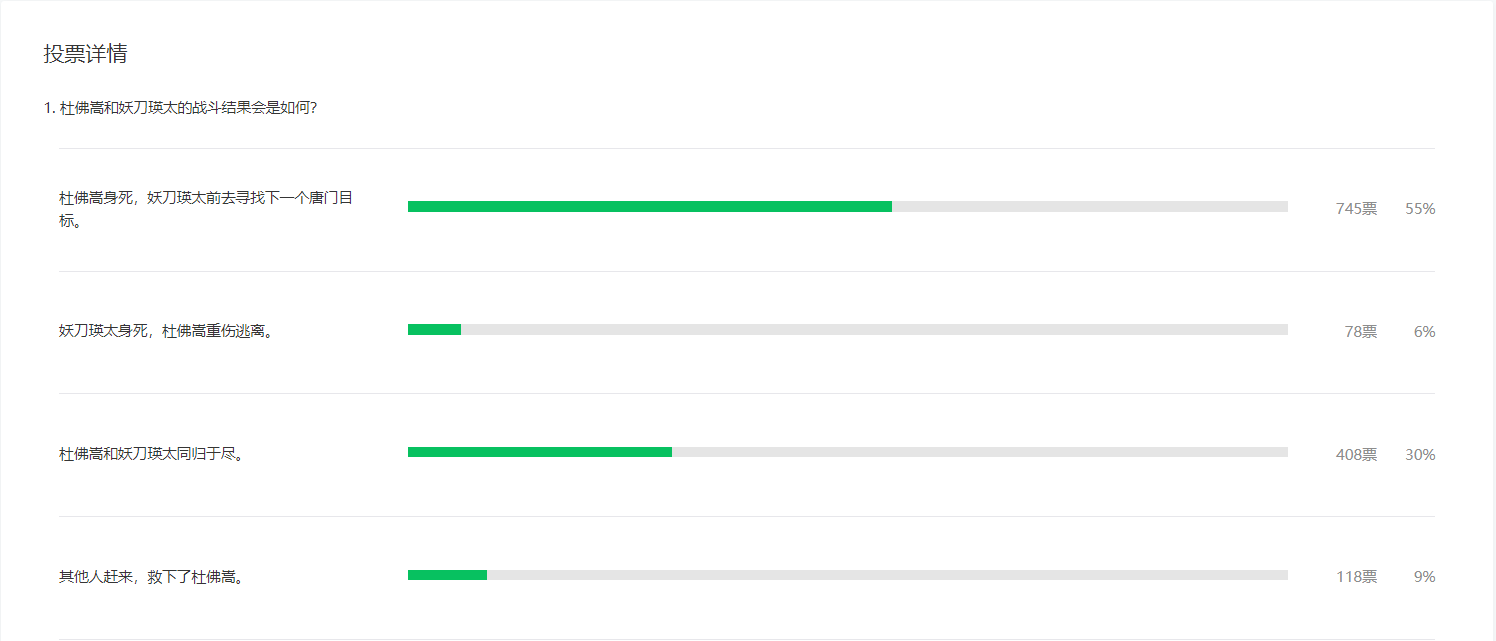Click the 9% percentage label
The height and width of the screenshot is (641, 1496).
pyautogui.click(x=1424, y=576)
